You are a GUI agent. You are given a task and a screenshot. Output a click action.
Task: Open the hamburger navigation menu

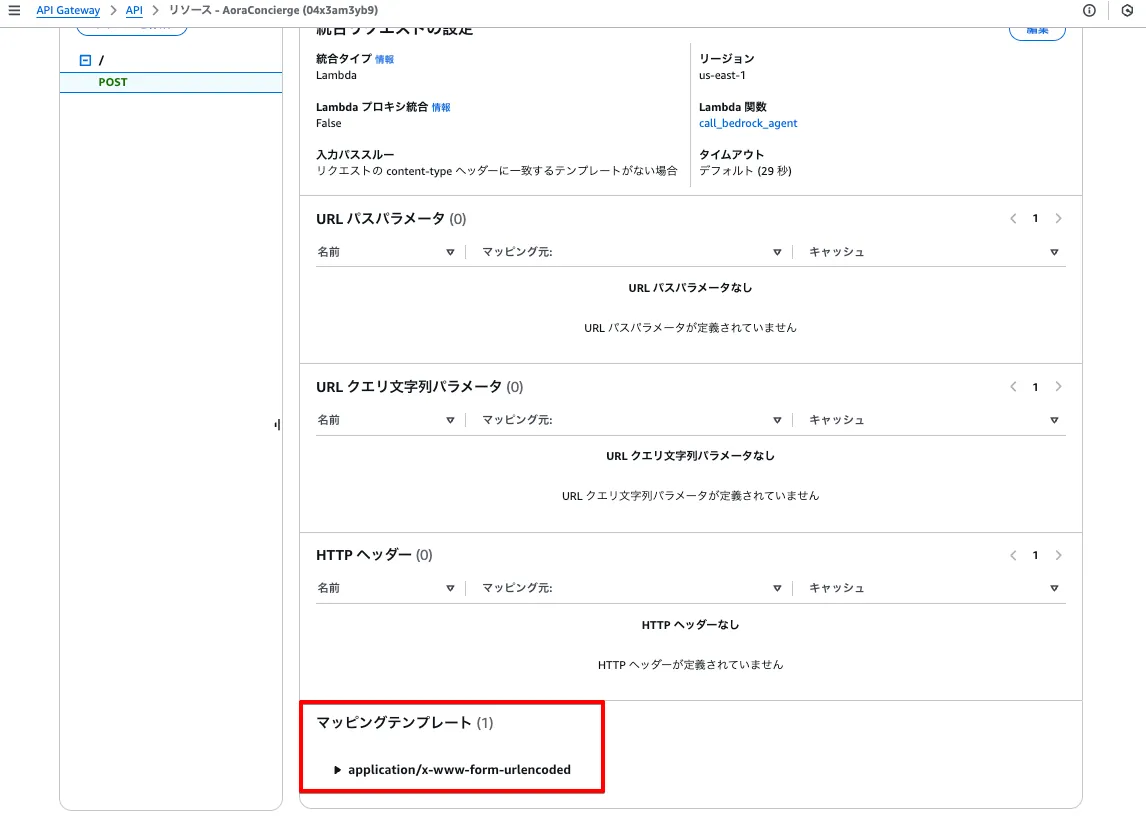point(14,10)
